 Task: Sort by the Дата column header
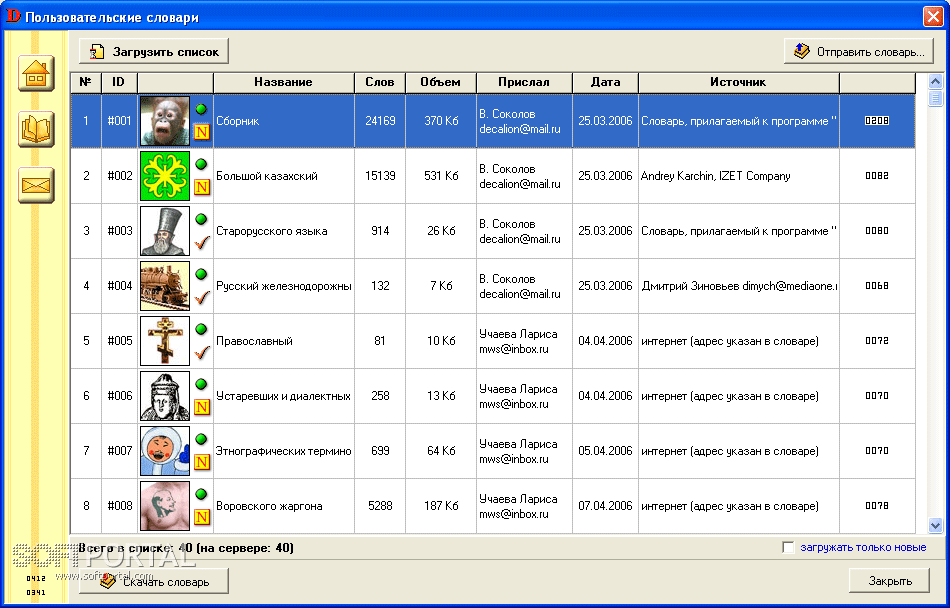[605, 82]
